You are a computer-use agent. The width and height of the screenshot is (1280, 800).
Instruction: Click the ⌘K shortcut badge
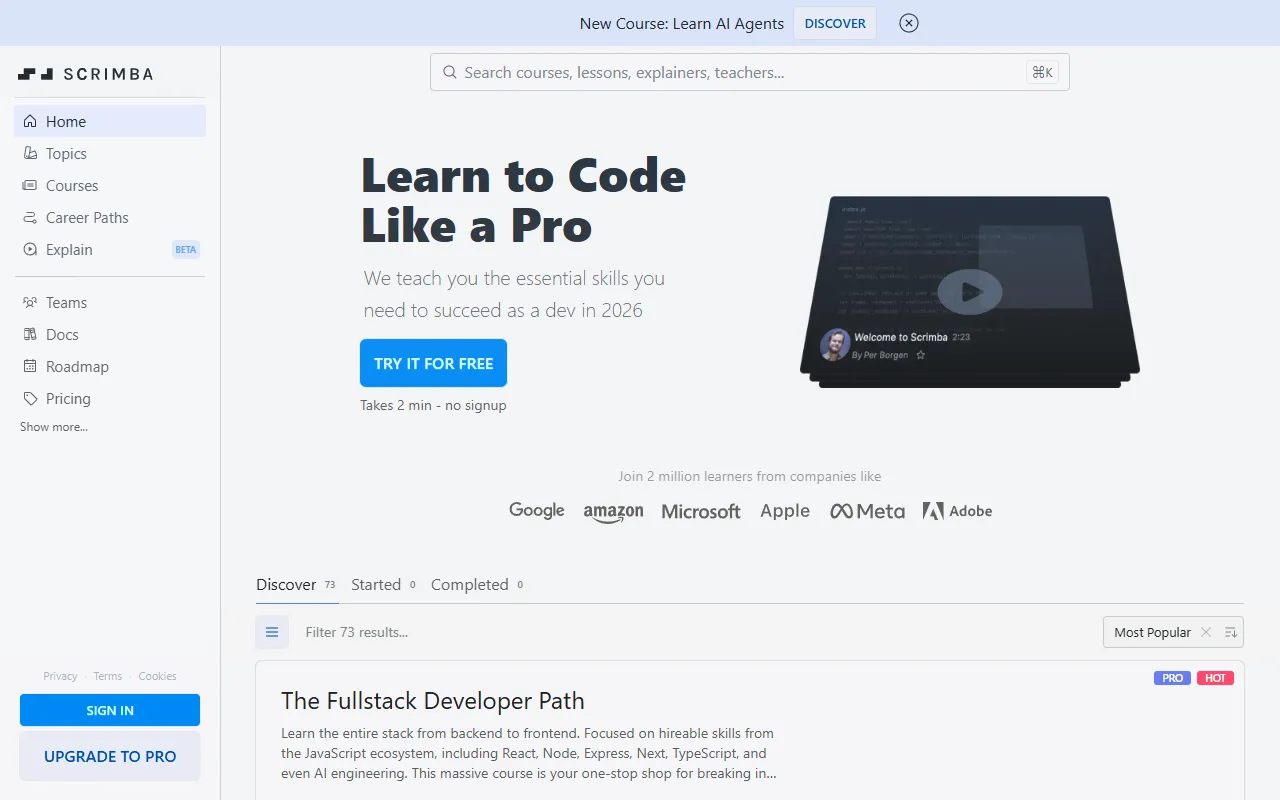[1042, 72]
